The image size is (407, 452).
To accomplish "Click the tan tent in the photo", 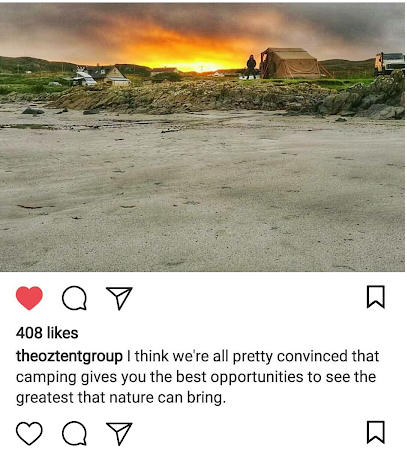I will point(292,63).
